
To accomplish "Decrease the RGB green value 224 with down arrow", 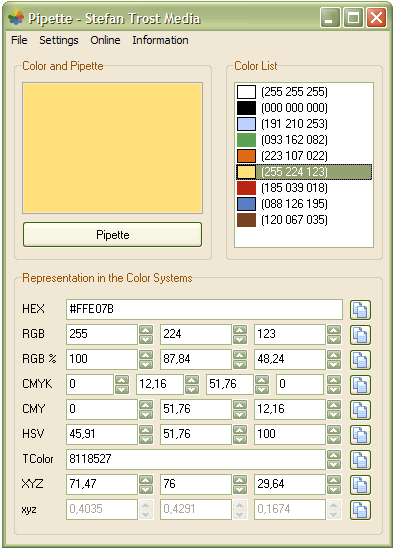I will coord(240,339).
